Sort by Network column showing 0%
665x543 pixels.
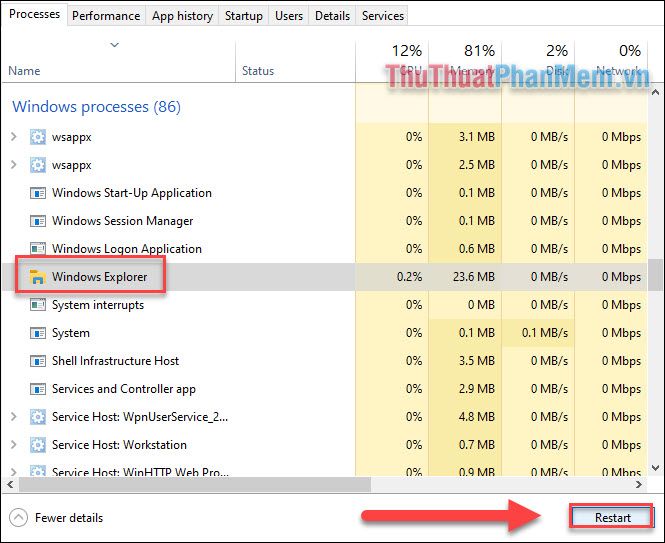pyautogui.click(x=611, y=62)
